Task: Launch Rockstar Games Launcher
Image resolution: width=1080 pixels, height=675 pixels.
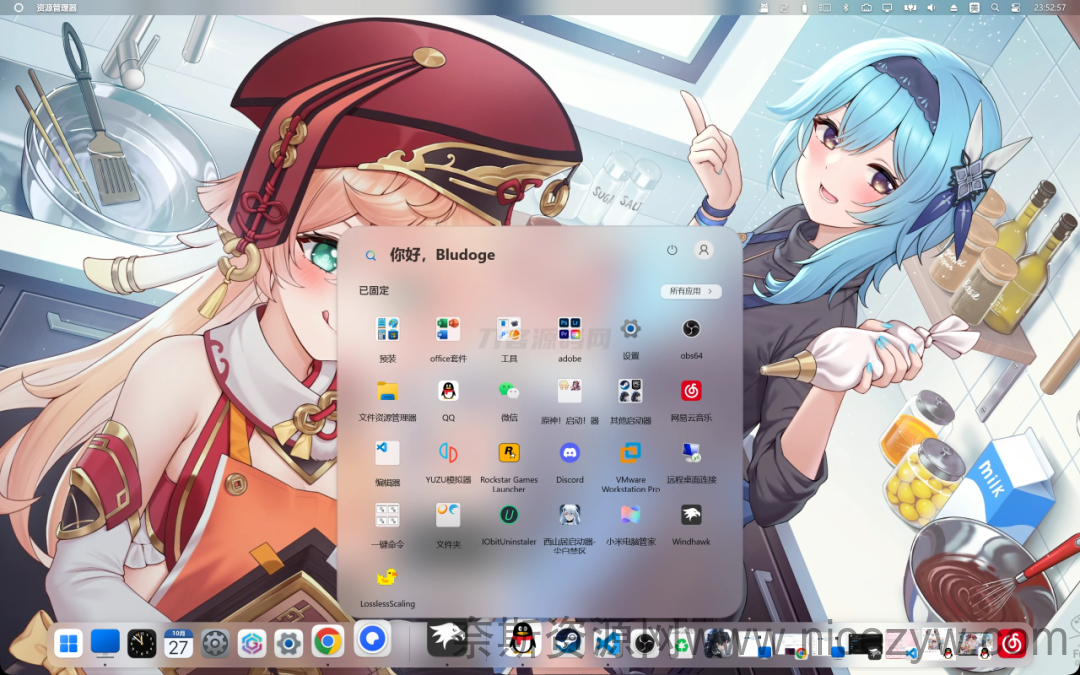Action: click(x=509, y=453)
